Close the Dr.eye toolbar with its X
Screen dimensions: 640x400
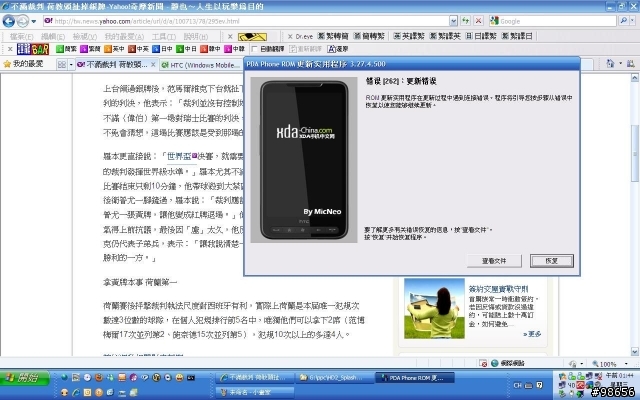click(x=290, y=36)
